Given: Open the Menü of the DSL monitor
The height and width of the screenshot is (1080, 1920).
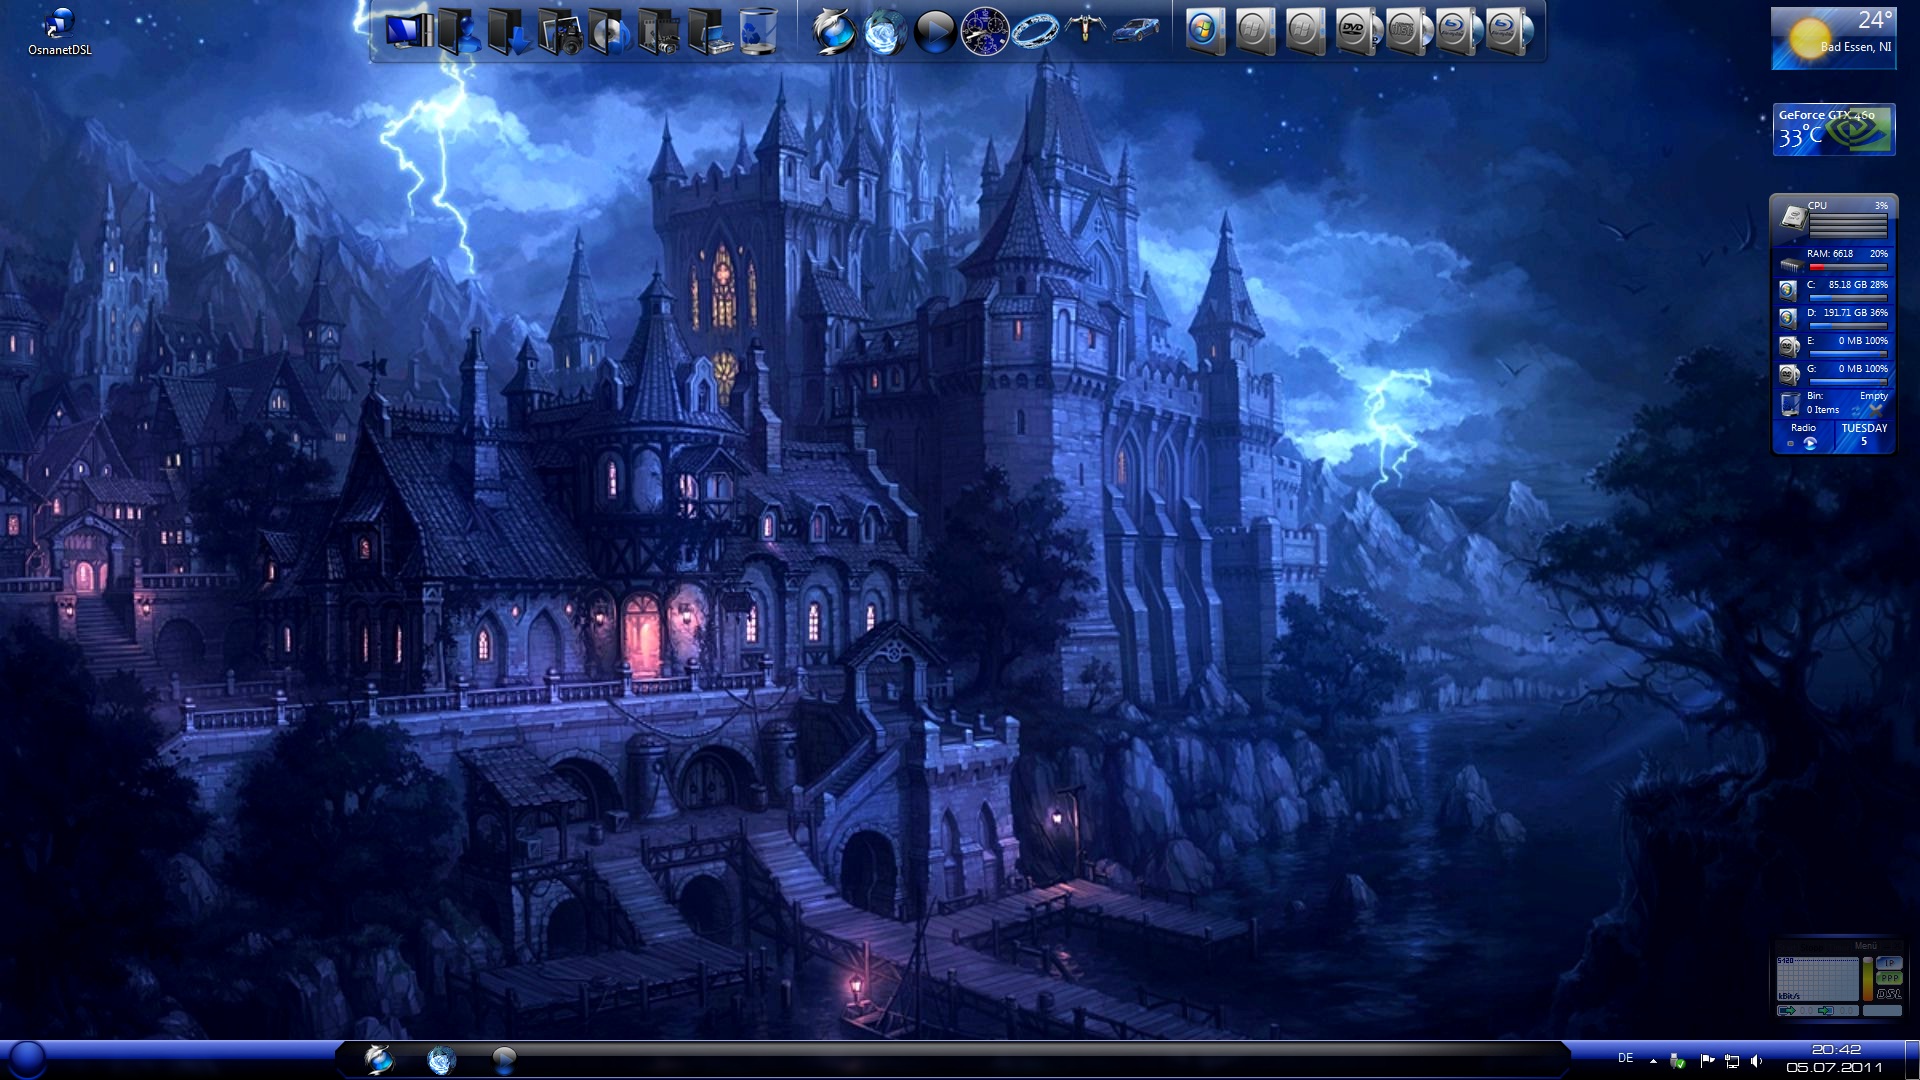Looking at the screenshot, I should tap(1865, 946).
